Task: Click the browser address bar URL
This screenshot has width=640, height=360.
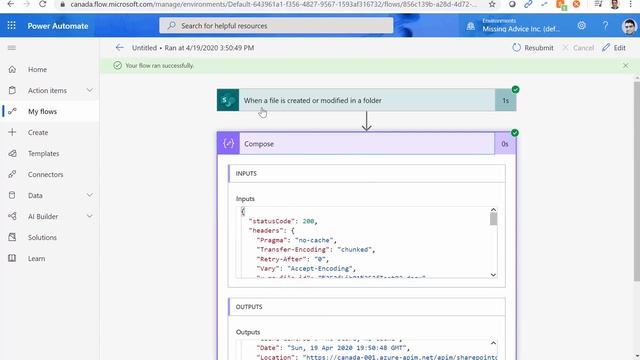Action: [273, 4]
